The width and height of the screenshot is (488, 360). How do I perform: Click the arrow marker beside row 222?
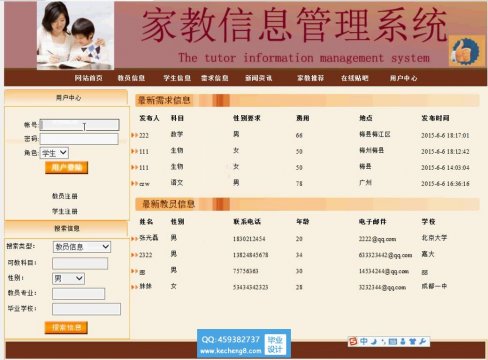tap(134, 135)
